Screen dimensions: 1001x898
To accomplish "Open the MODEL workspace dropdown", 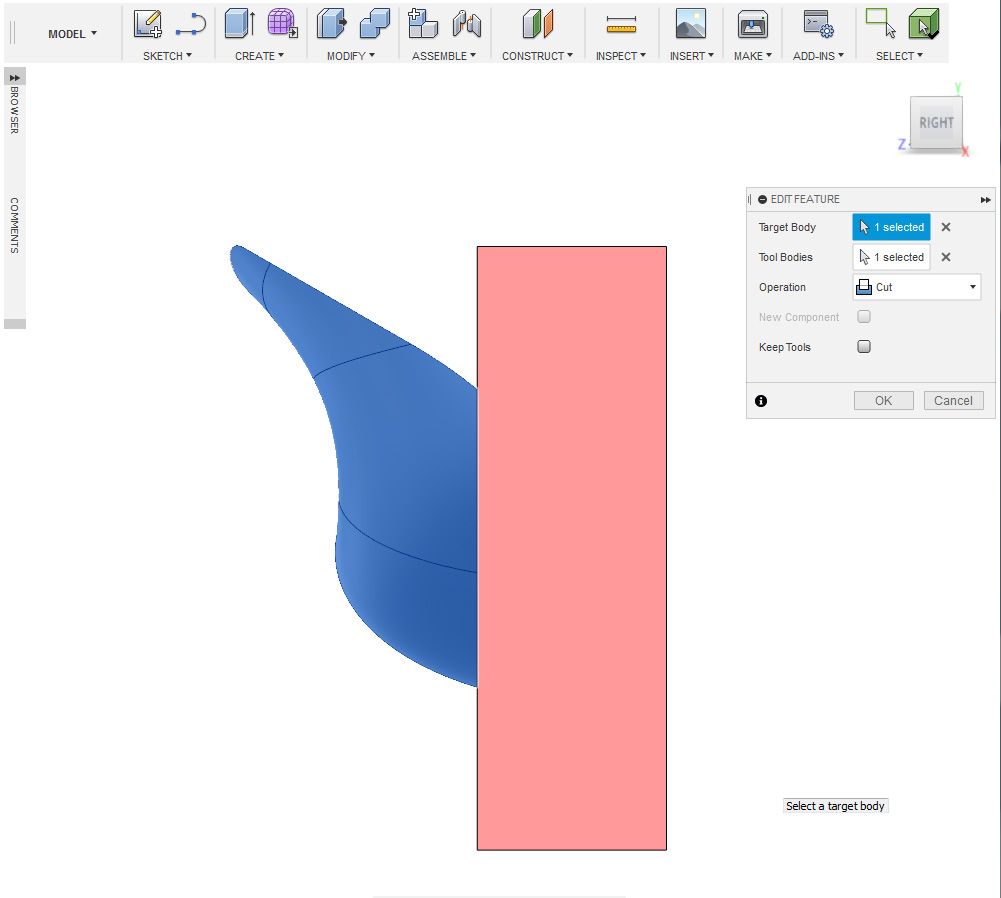I will pos(72,34).
